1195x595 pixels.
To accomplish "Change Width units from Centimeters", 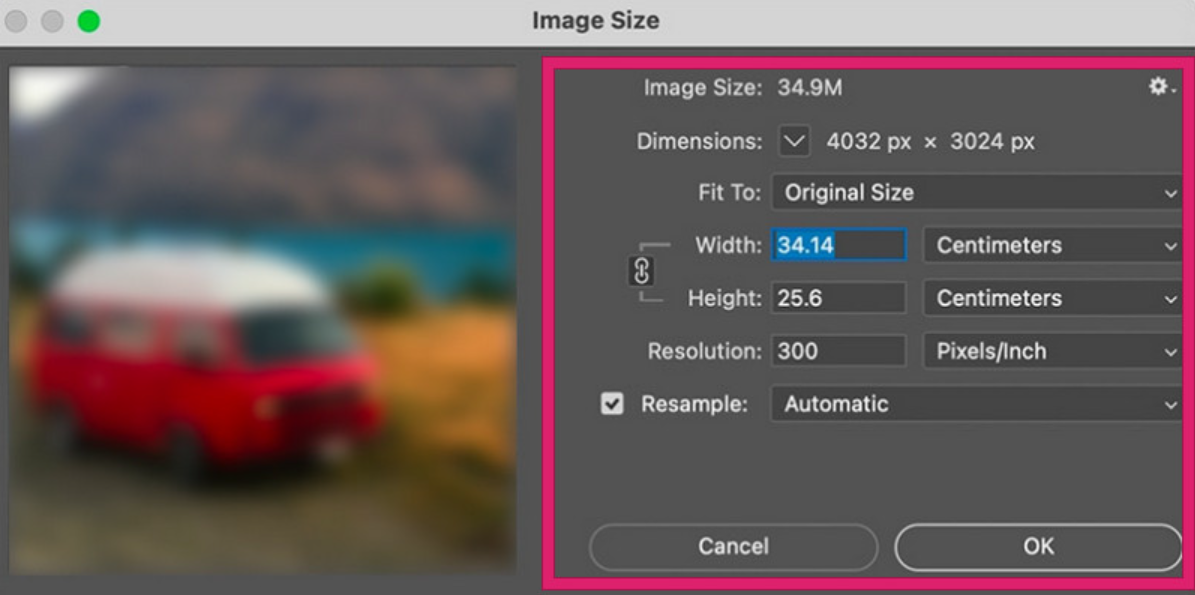I will pyautogui.click(x=1052, y=245).
